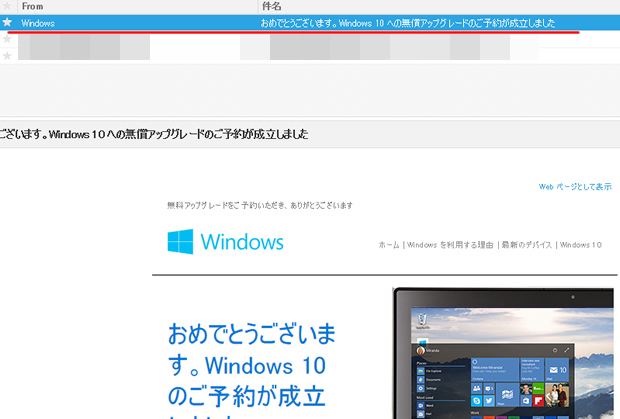This screenshot has width=620, height=419.
Task: Toggle star on the second email row
Action: coord(7,39)
